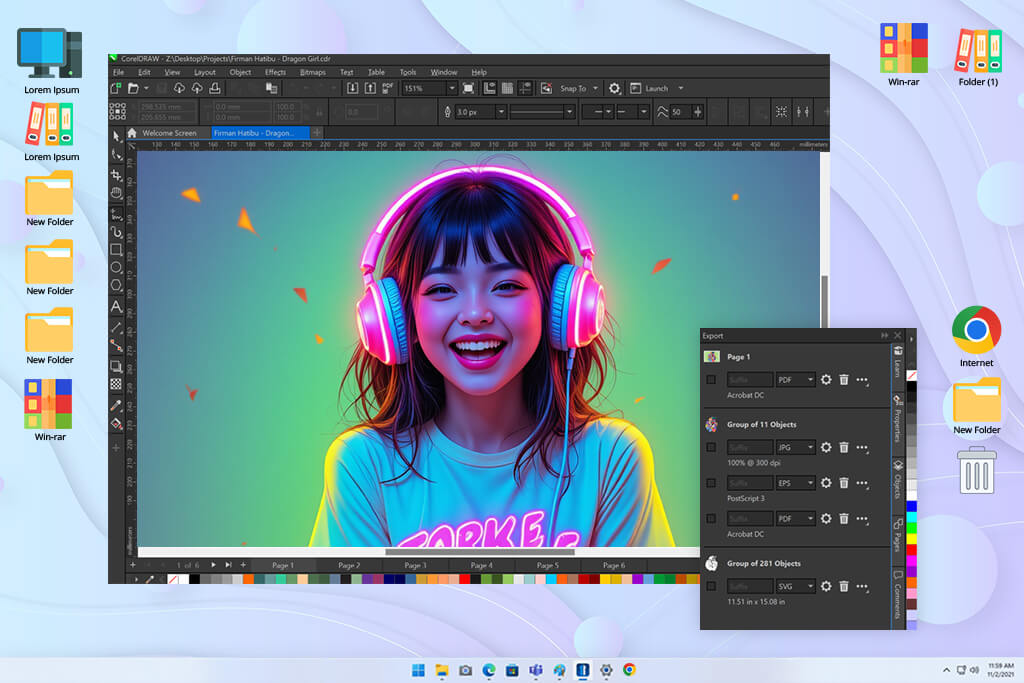Delete the SVG export row

pos(844,586)
